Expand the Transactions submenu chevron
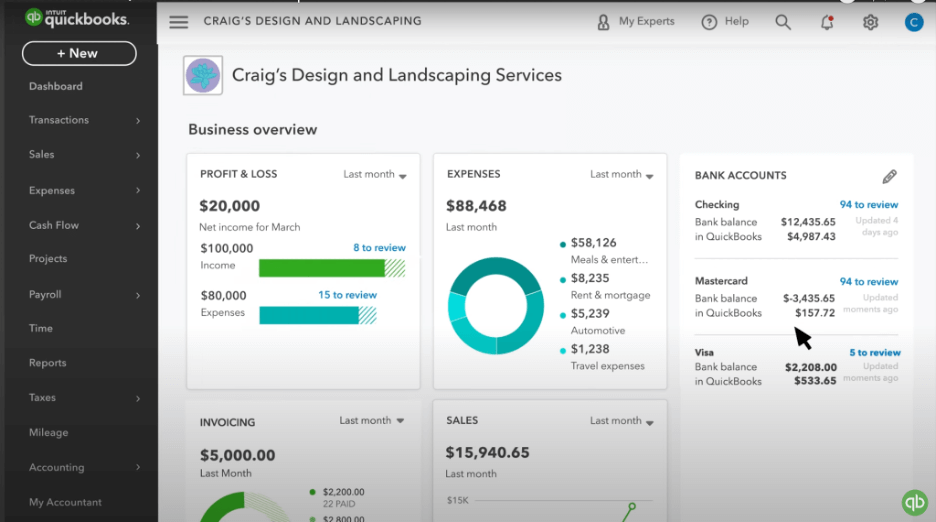The image size is (936, 522). (x=138, y=121)
